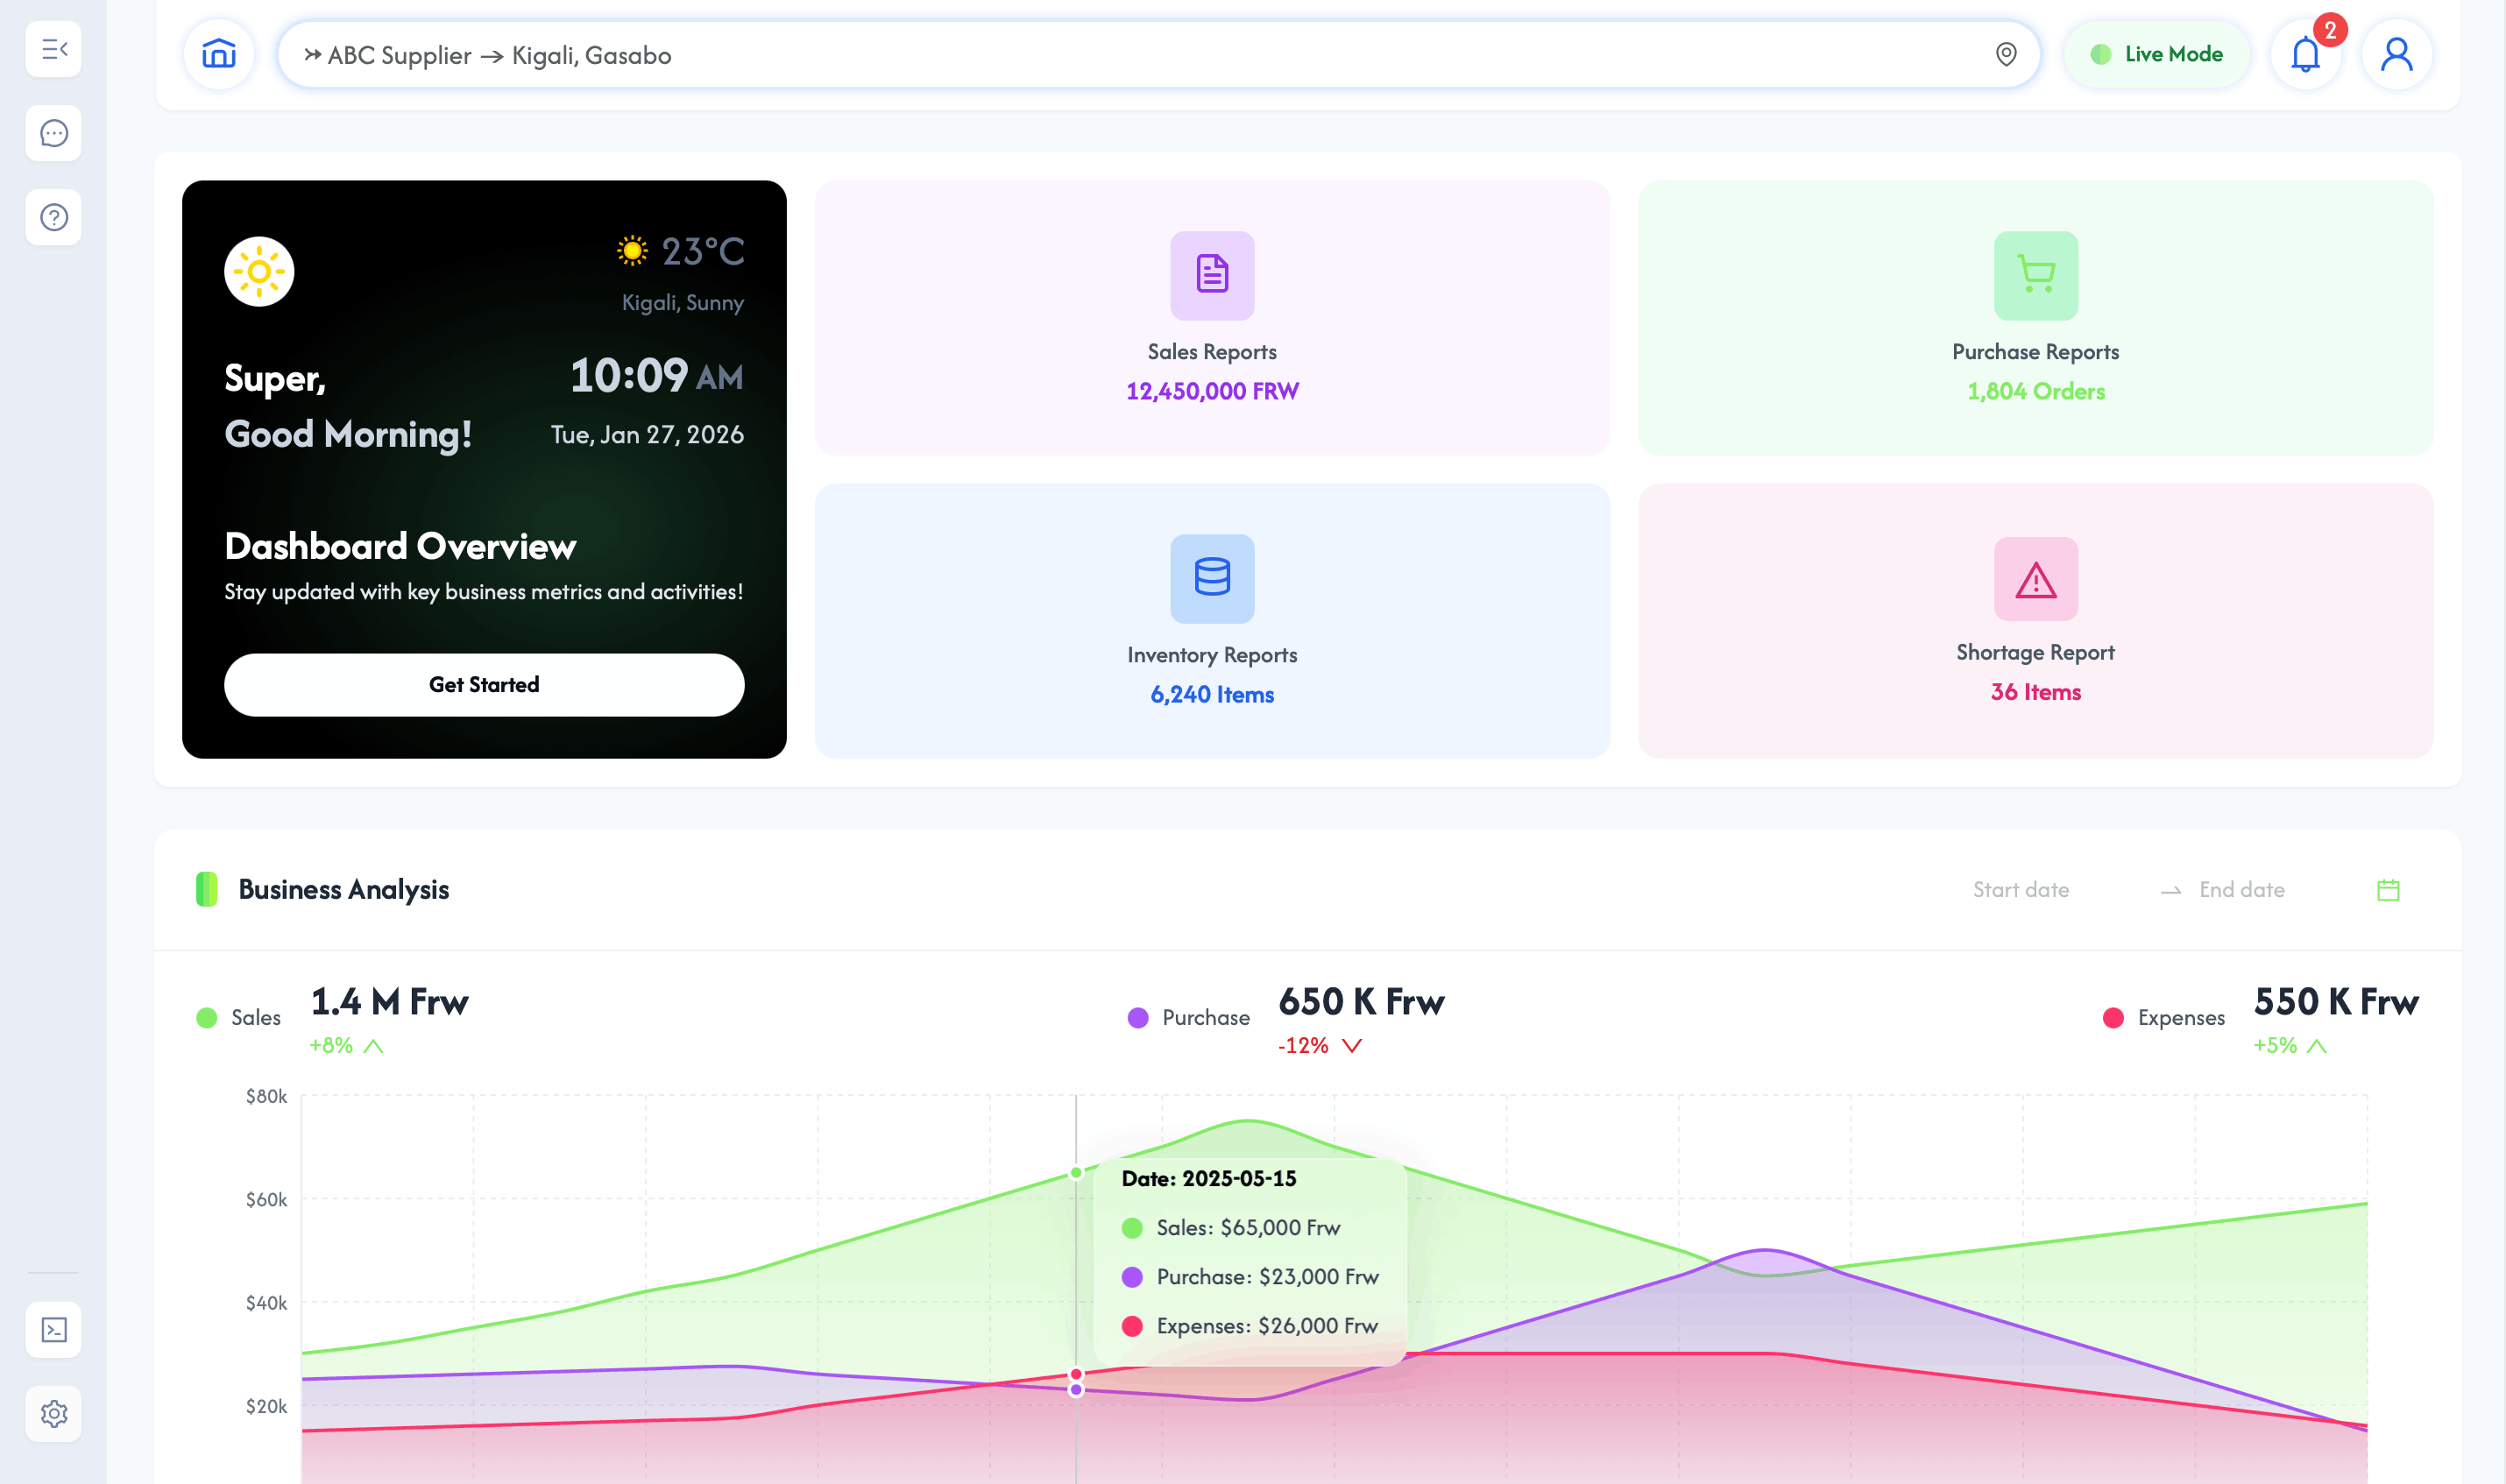Open the Sales Reports document icon

pos(1212,276)
